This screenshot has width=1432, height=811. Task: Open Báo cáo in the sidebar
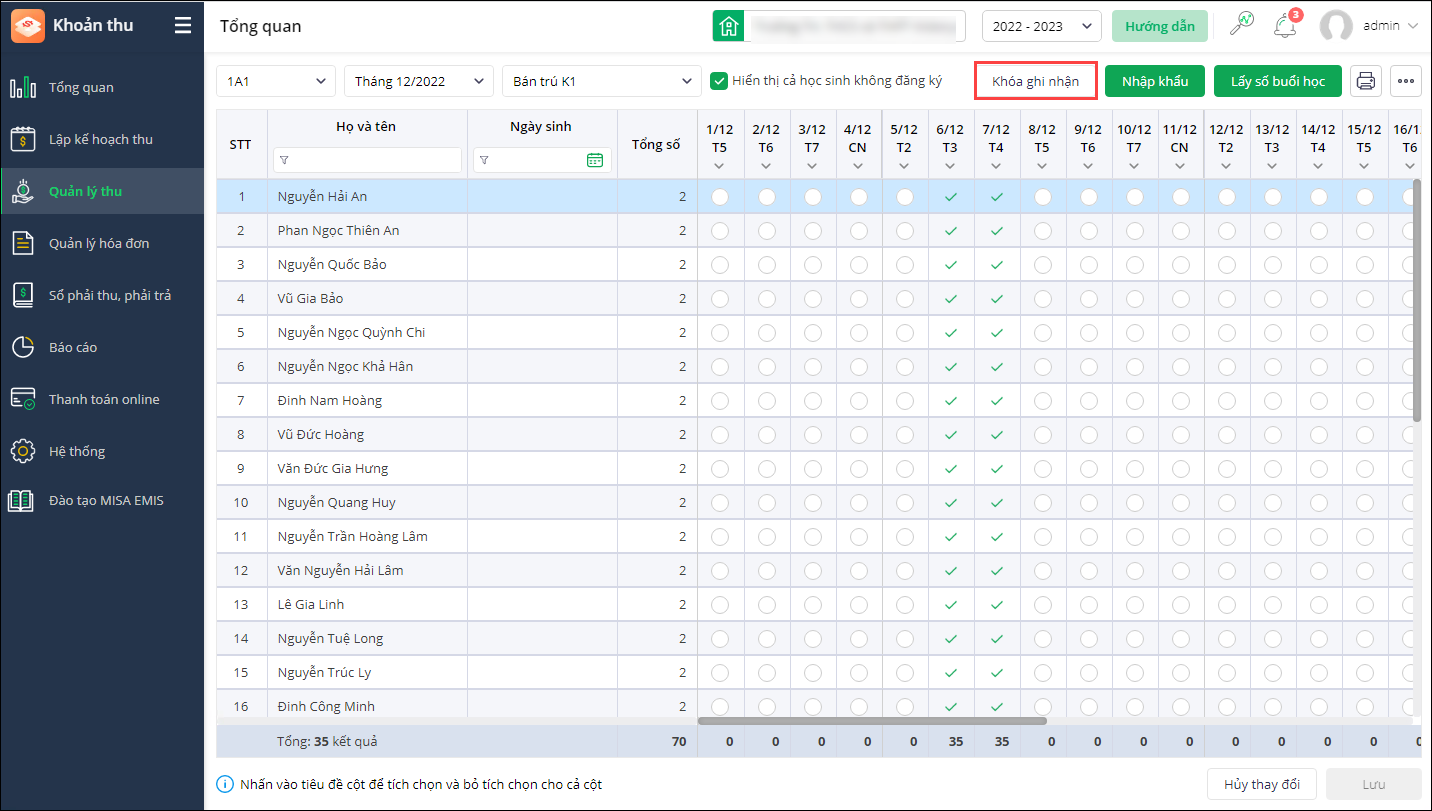73,347
